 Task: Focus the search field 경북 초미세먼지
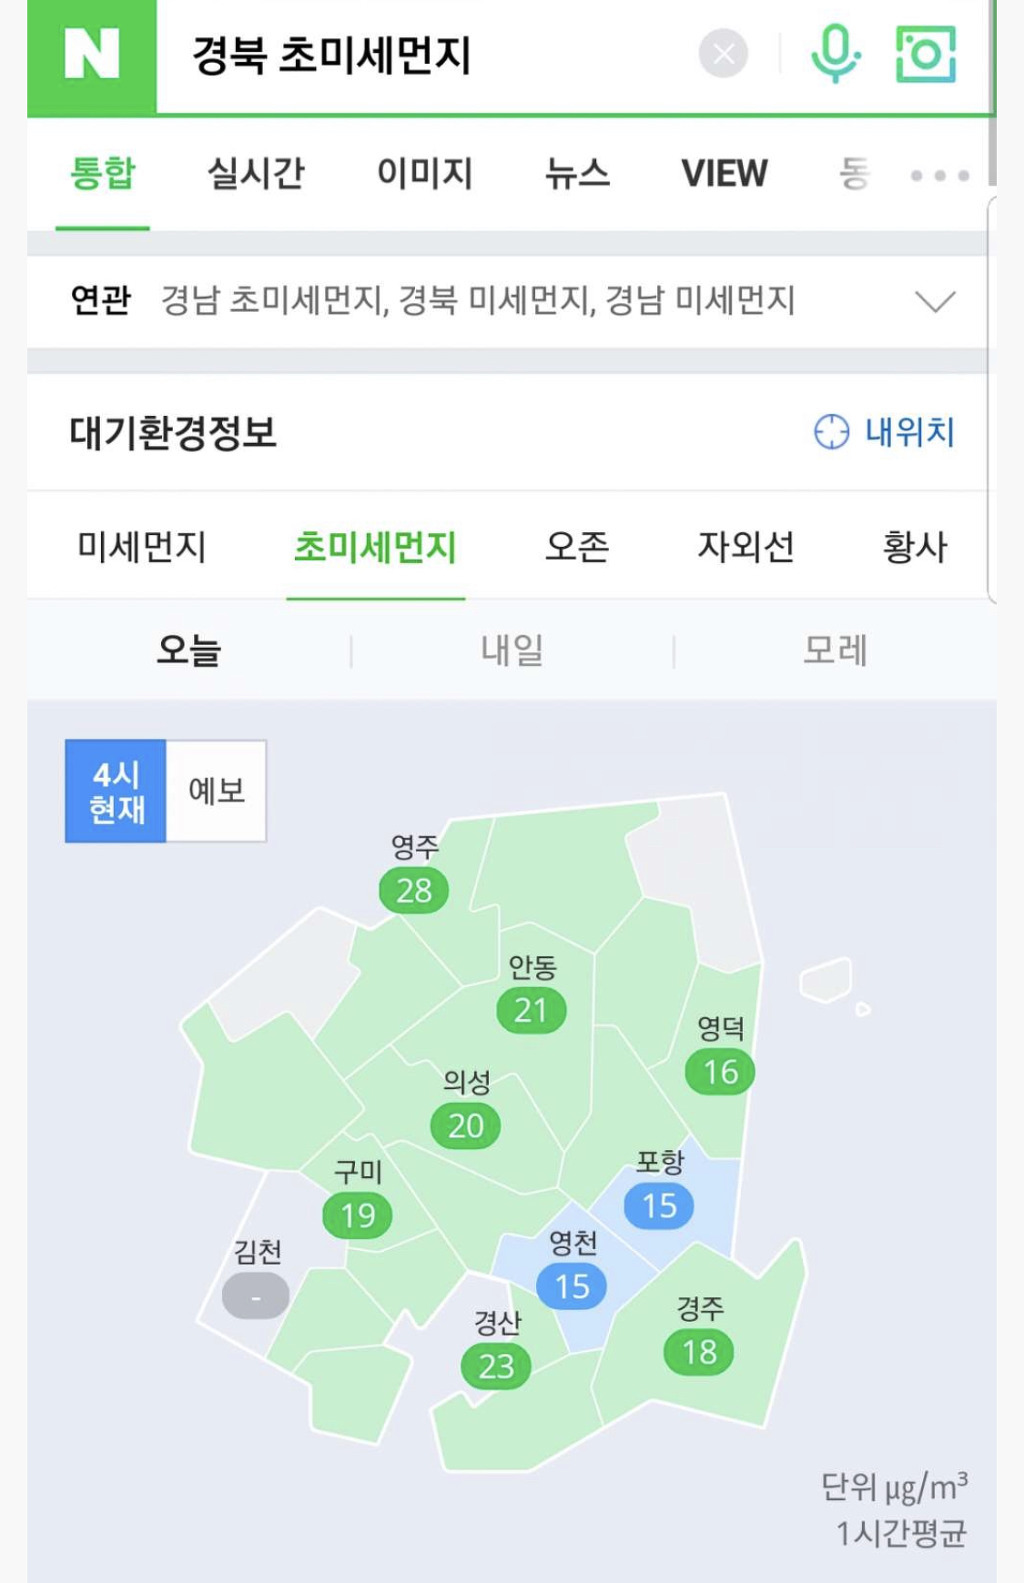(x=420, y=56)
